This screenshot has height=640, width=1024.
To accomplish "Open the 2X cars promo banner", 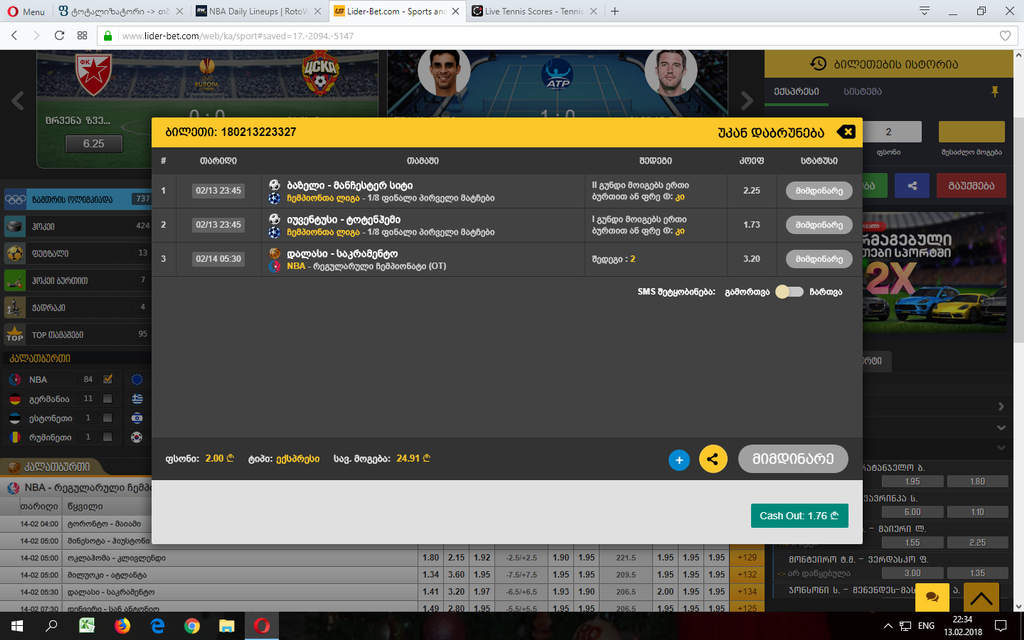I will click(935, 272).
